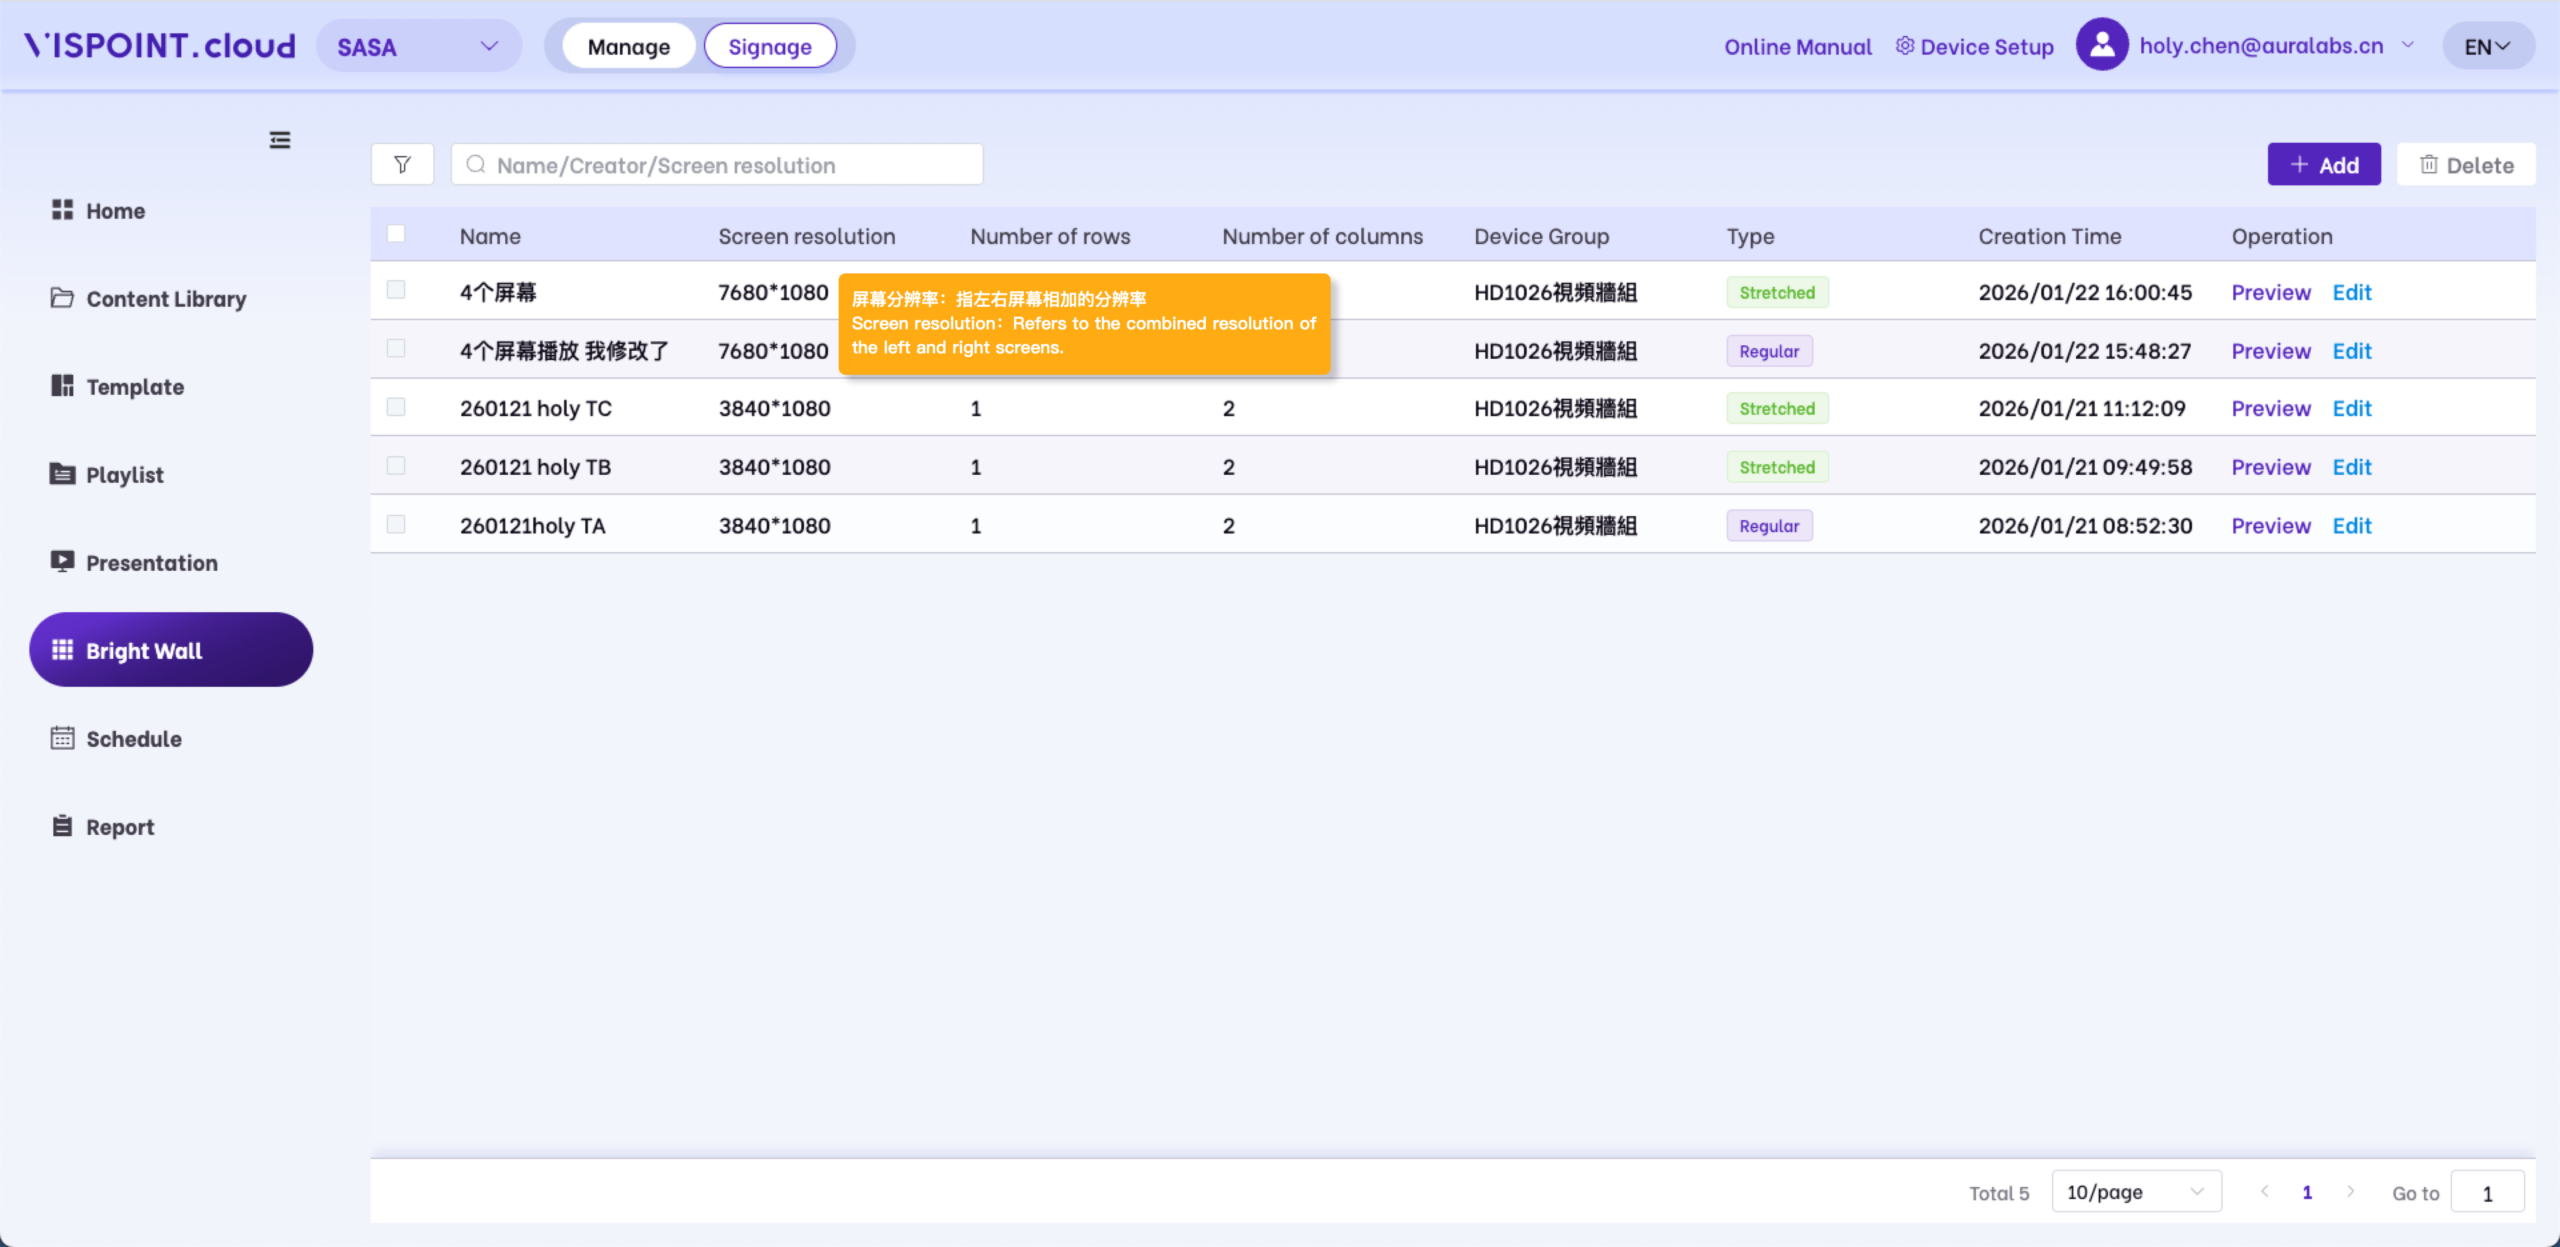Click the filter funnel icon
The height and width of the screenshot is (1247, 2560).
[402, 165]
